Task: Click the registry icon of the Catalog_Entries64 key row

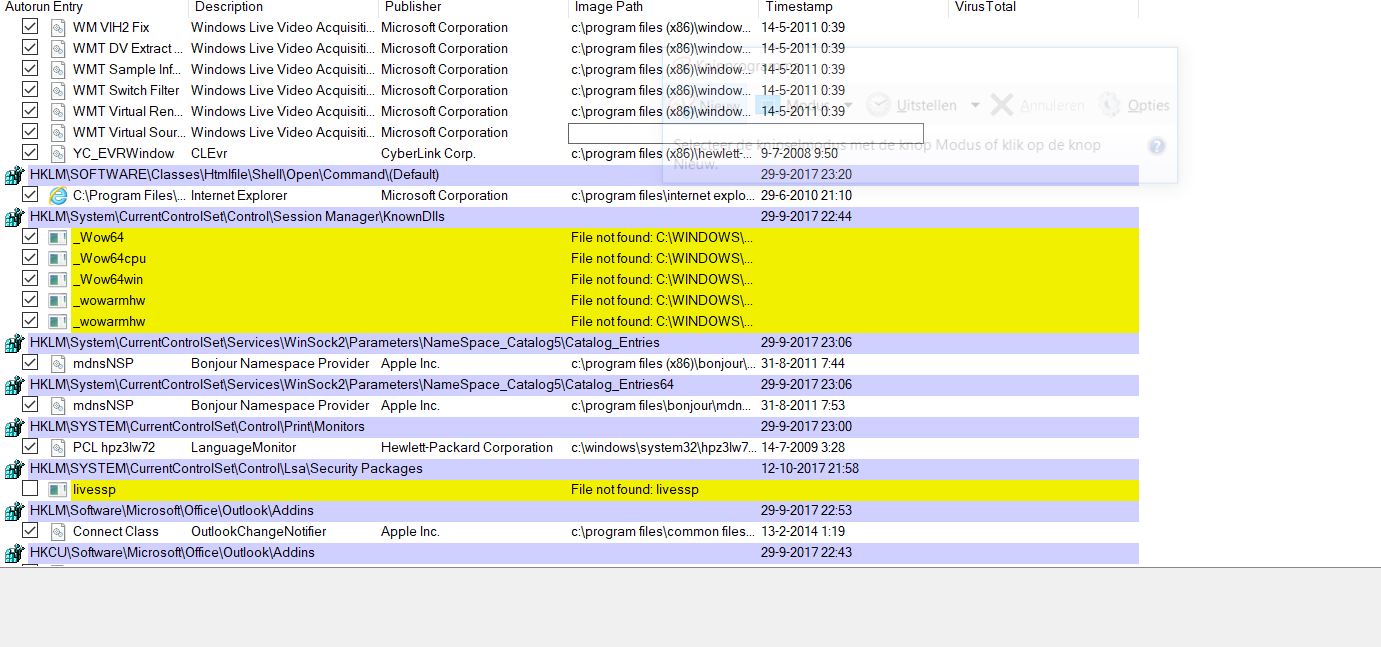Action: (13, 385)
